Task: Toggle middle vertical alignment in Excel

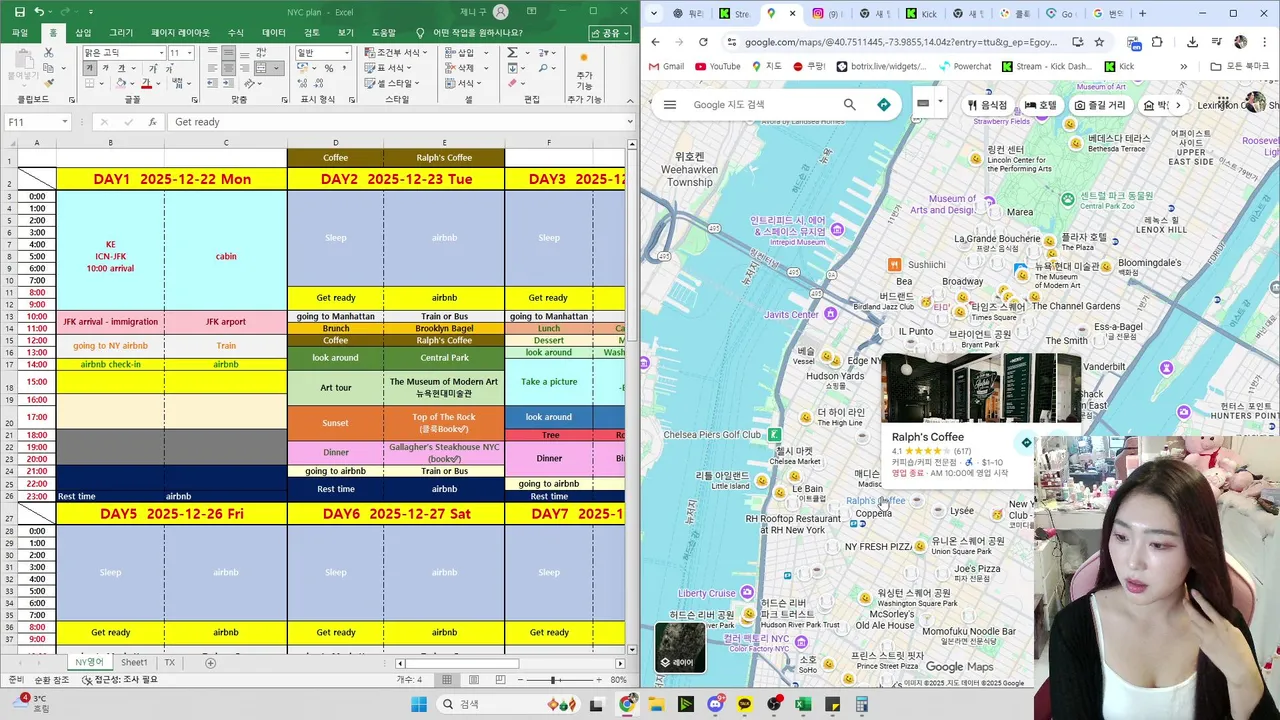Action: (229, 53)
